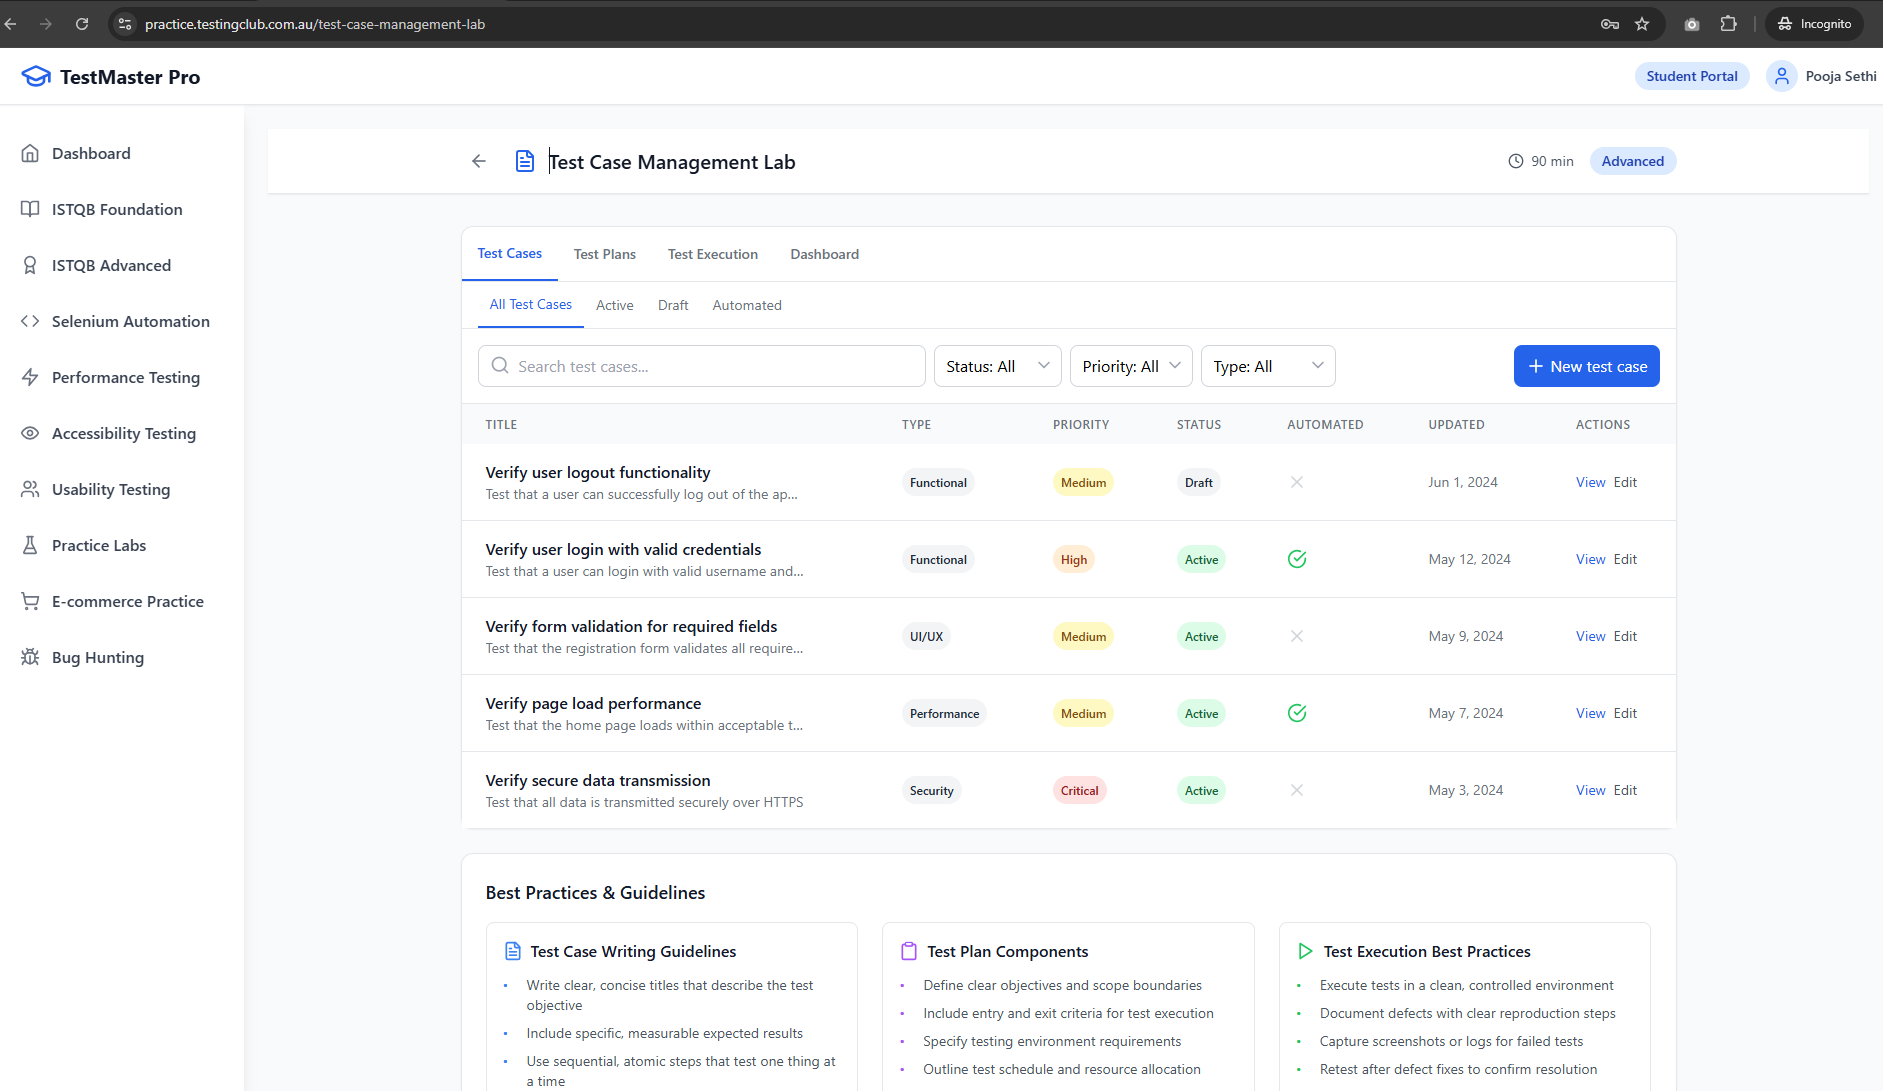Click the Critical priority badge
This screenshot has height=1091, width=1883.
point(1080,790)
